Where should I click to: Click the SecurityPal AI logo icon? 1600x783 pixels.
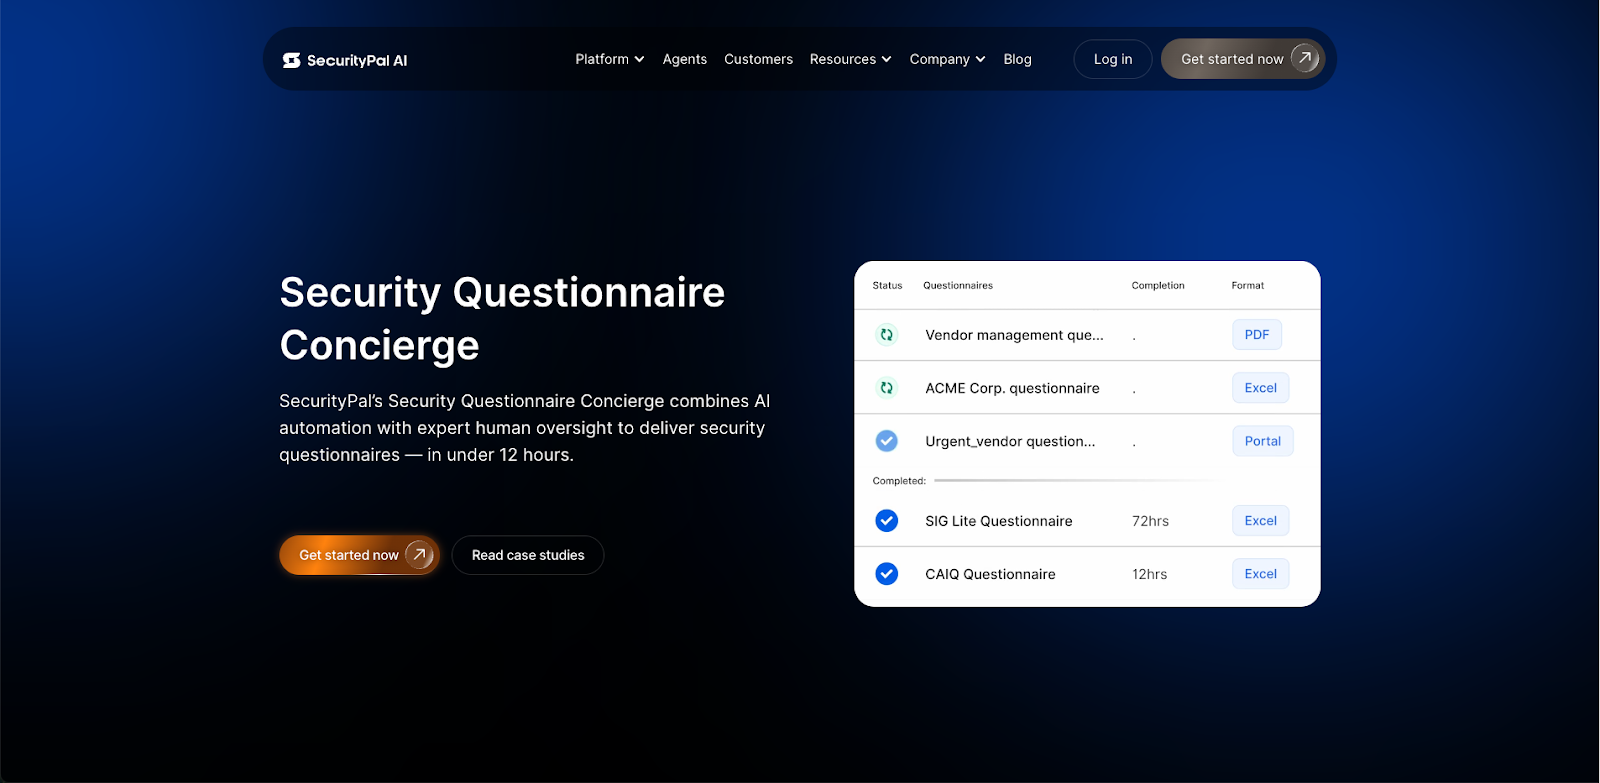[x=291, y=60]
